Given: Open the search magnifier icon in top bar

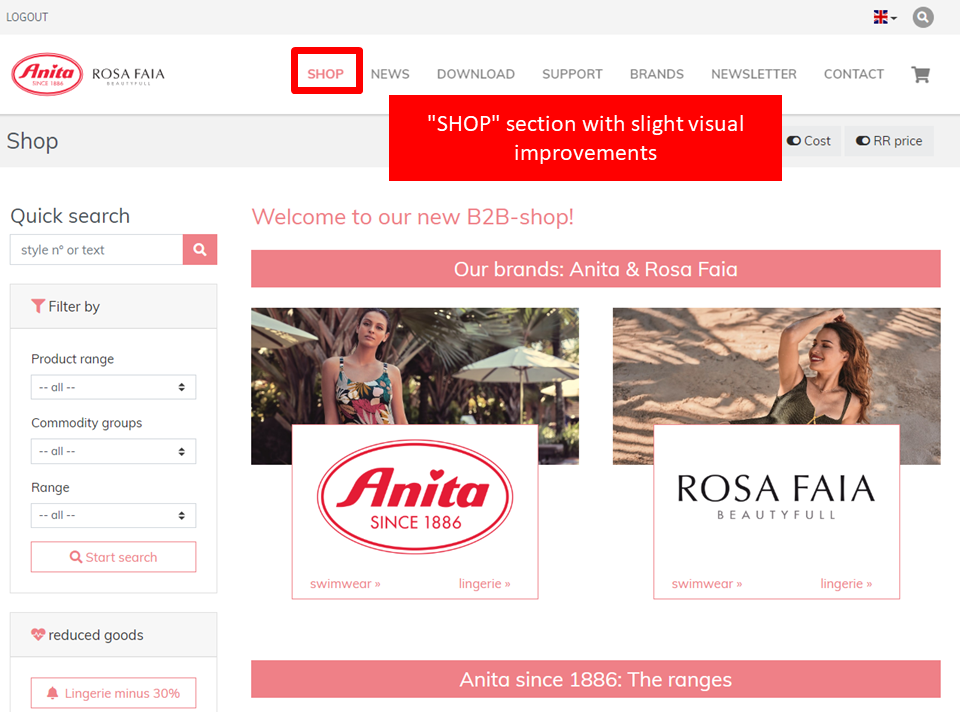Looking at the screenshot, I should (922, 17).
